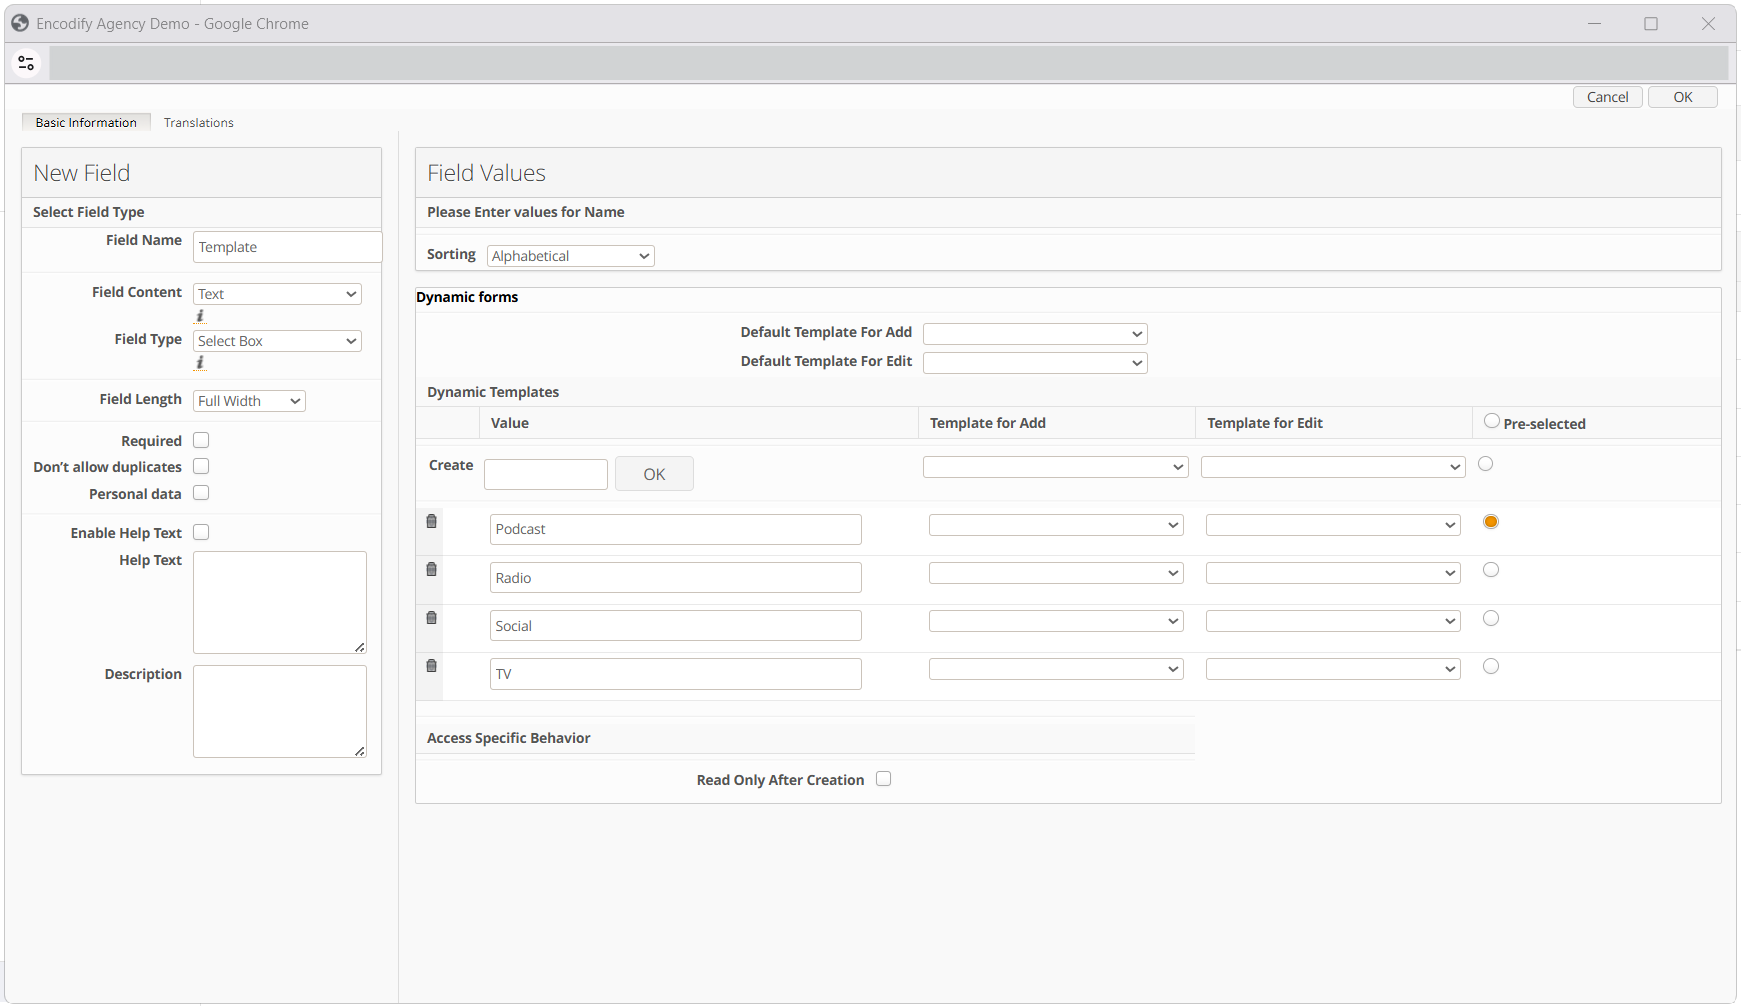Open Default Template For Add dropdown
Image resolution: width=1741 pixels, height=1006 pixels.
1035,334
